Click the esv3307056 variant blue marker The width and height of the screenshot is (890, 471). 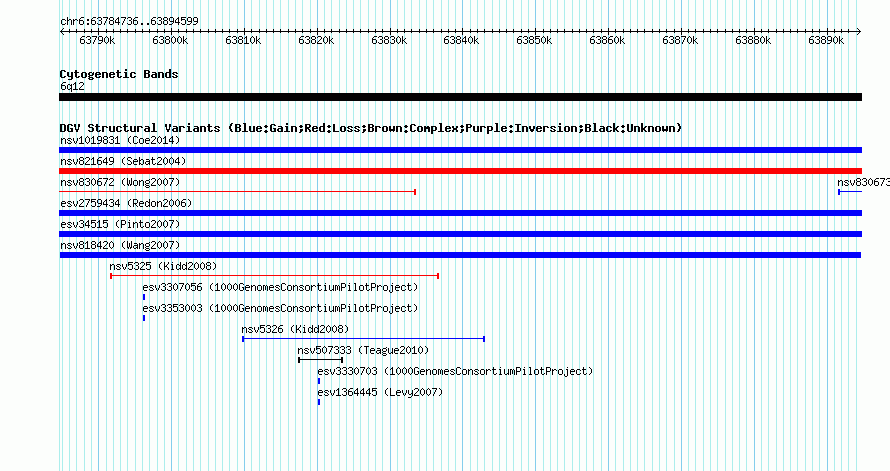pos(144,297)
